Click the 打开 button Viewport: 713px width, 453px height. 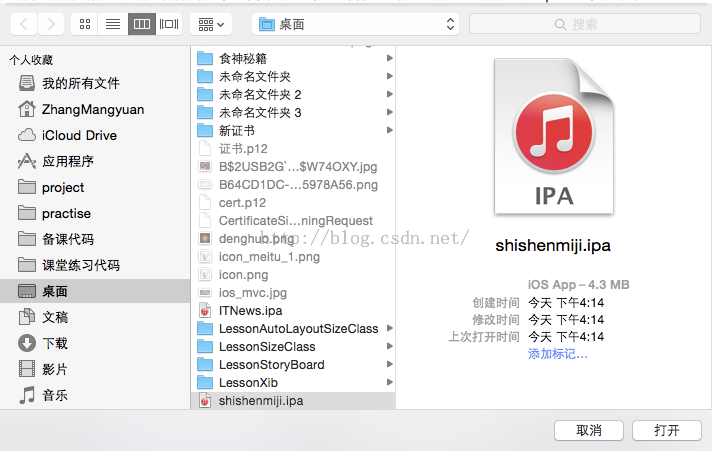(667, 430)
